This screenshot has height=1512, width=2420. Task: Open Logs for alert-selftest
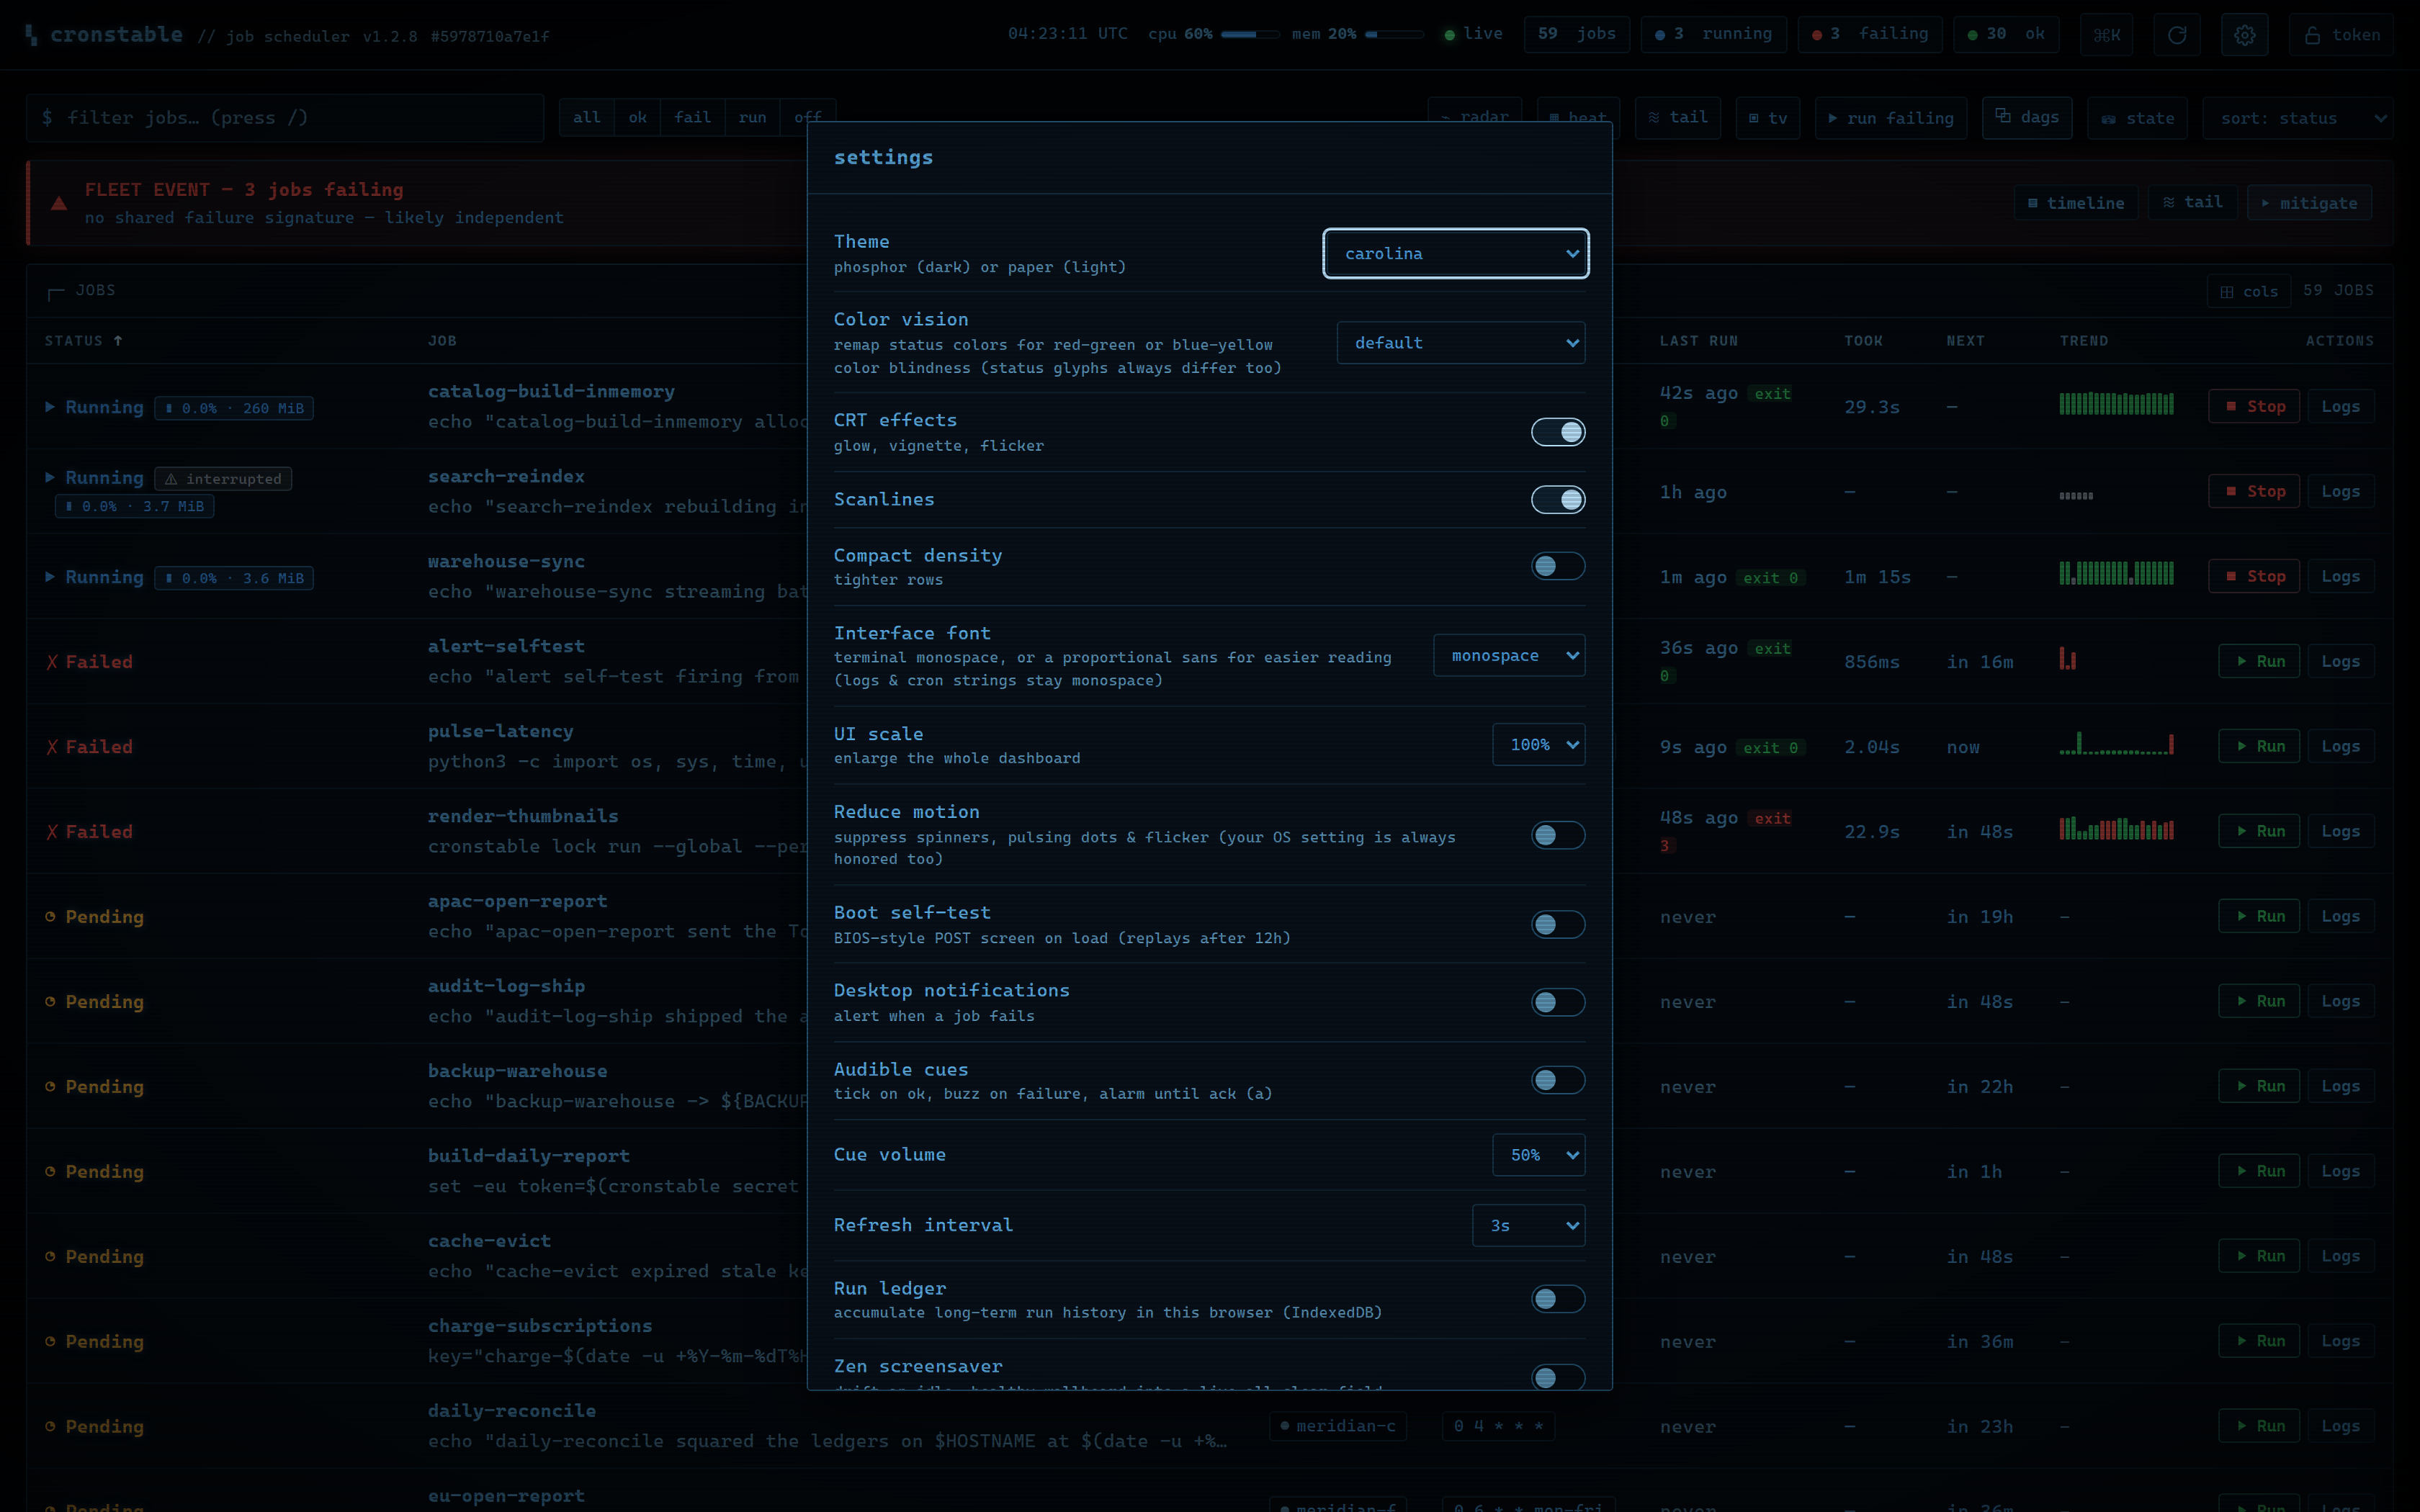pyautogui.click(x=2340, y=661)
